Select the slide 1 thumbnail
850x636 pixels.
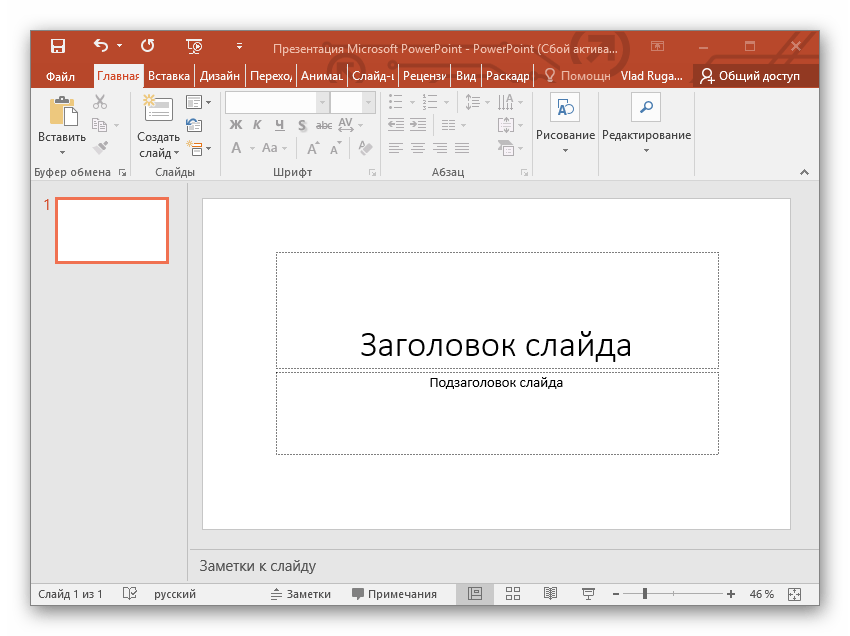(112, 230)
